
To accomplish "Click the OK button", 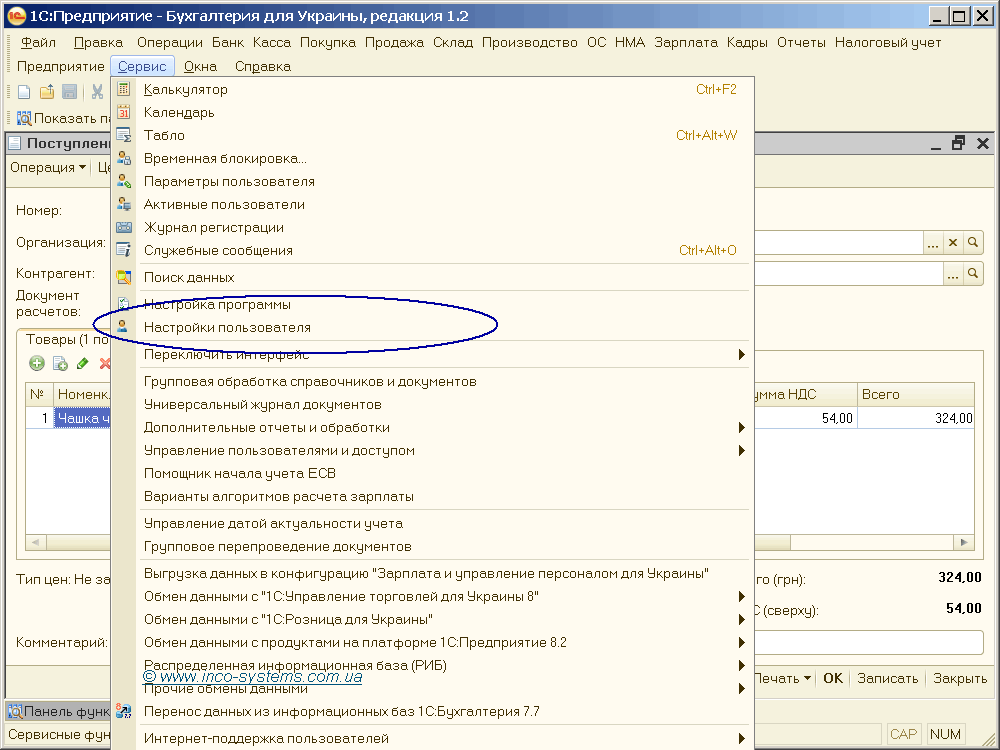I will [833, 678].
